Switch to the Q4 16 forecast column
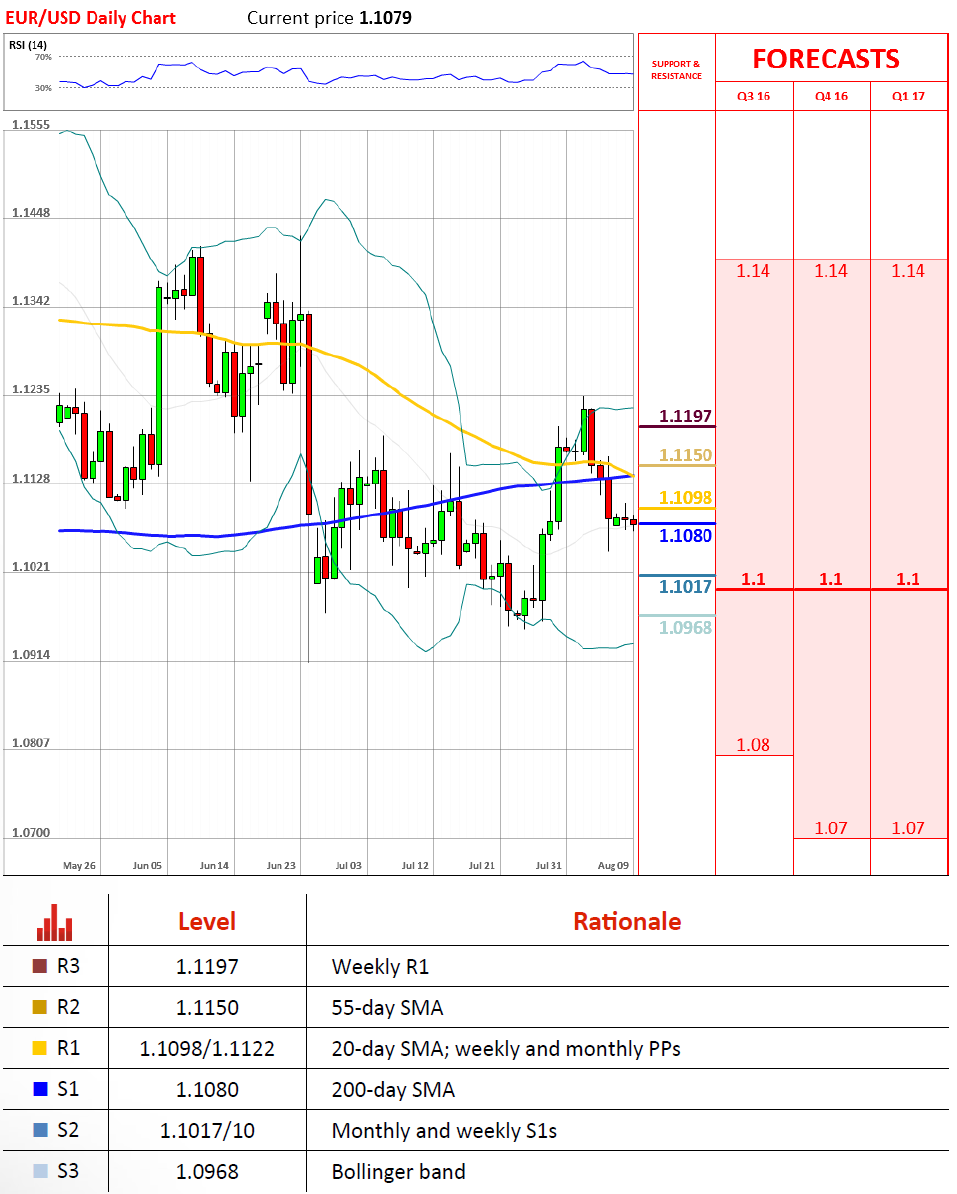Viewport: 957px width, 1194px height. pyautogui.click(x=831, y=97)
